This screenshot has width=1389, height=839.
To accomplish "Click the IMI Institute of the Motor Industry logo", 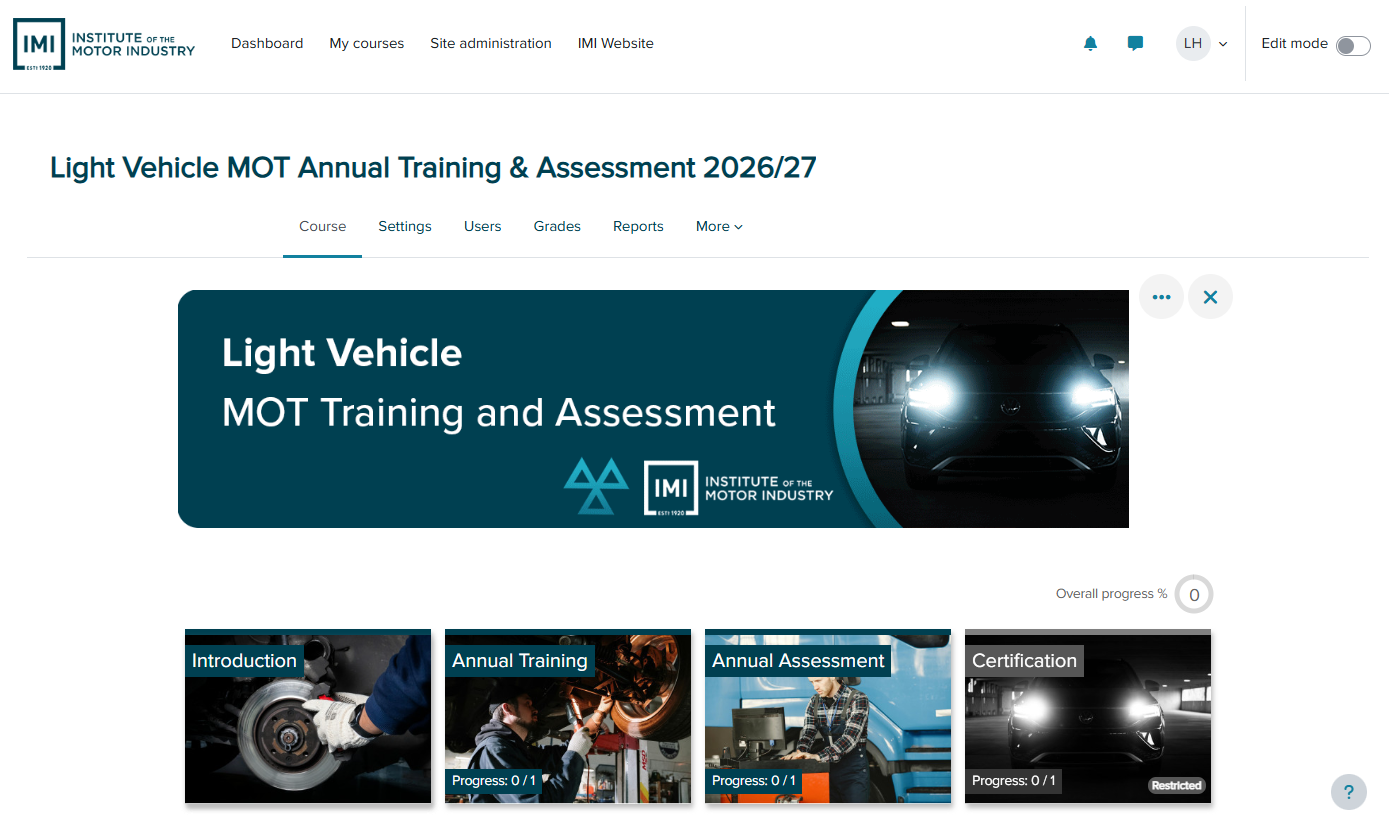I will click(104, 44).
